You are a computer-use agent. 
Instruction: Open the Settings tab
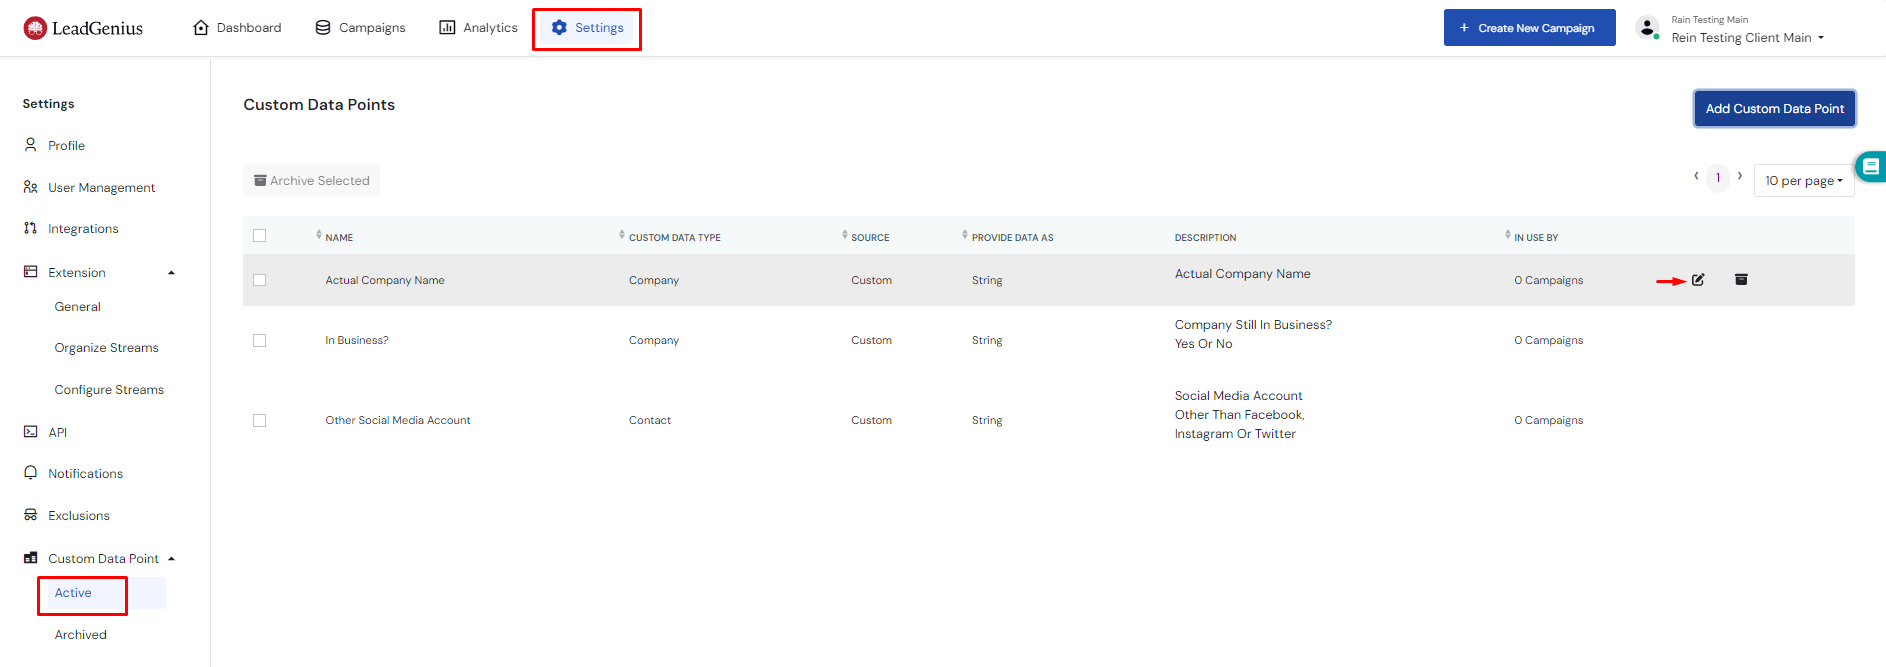click(x=587, y=28)
